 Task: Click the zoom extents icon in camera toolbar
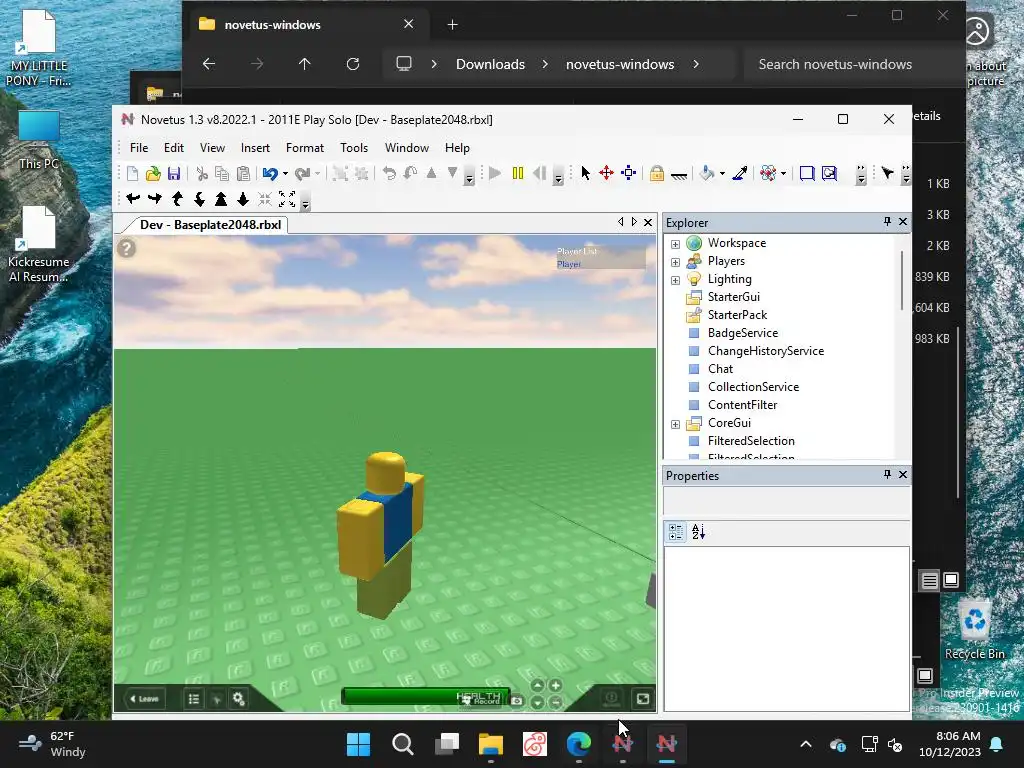pyautogui.click(x=287, y=199)
